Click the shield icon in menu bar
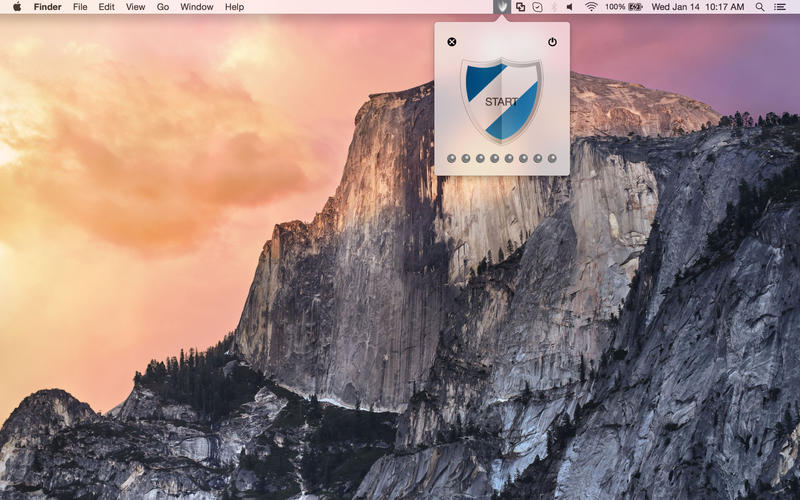Screen dimensions: 800x500 [x=503, y=7]
